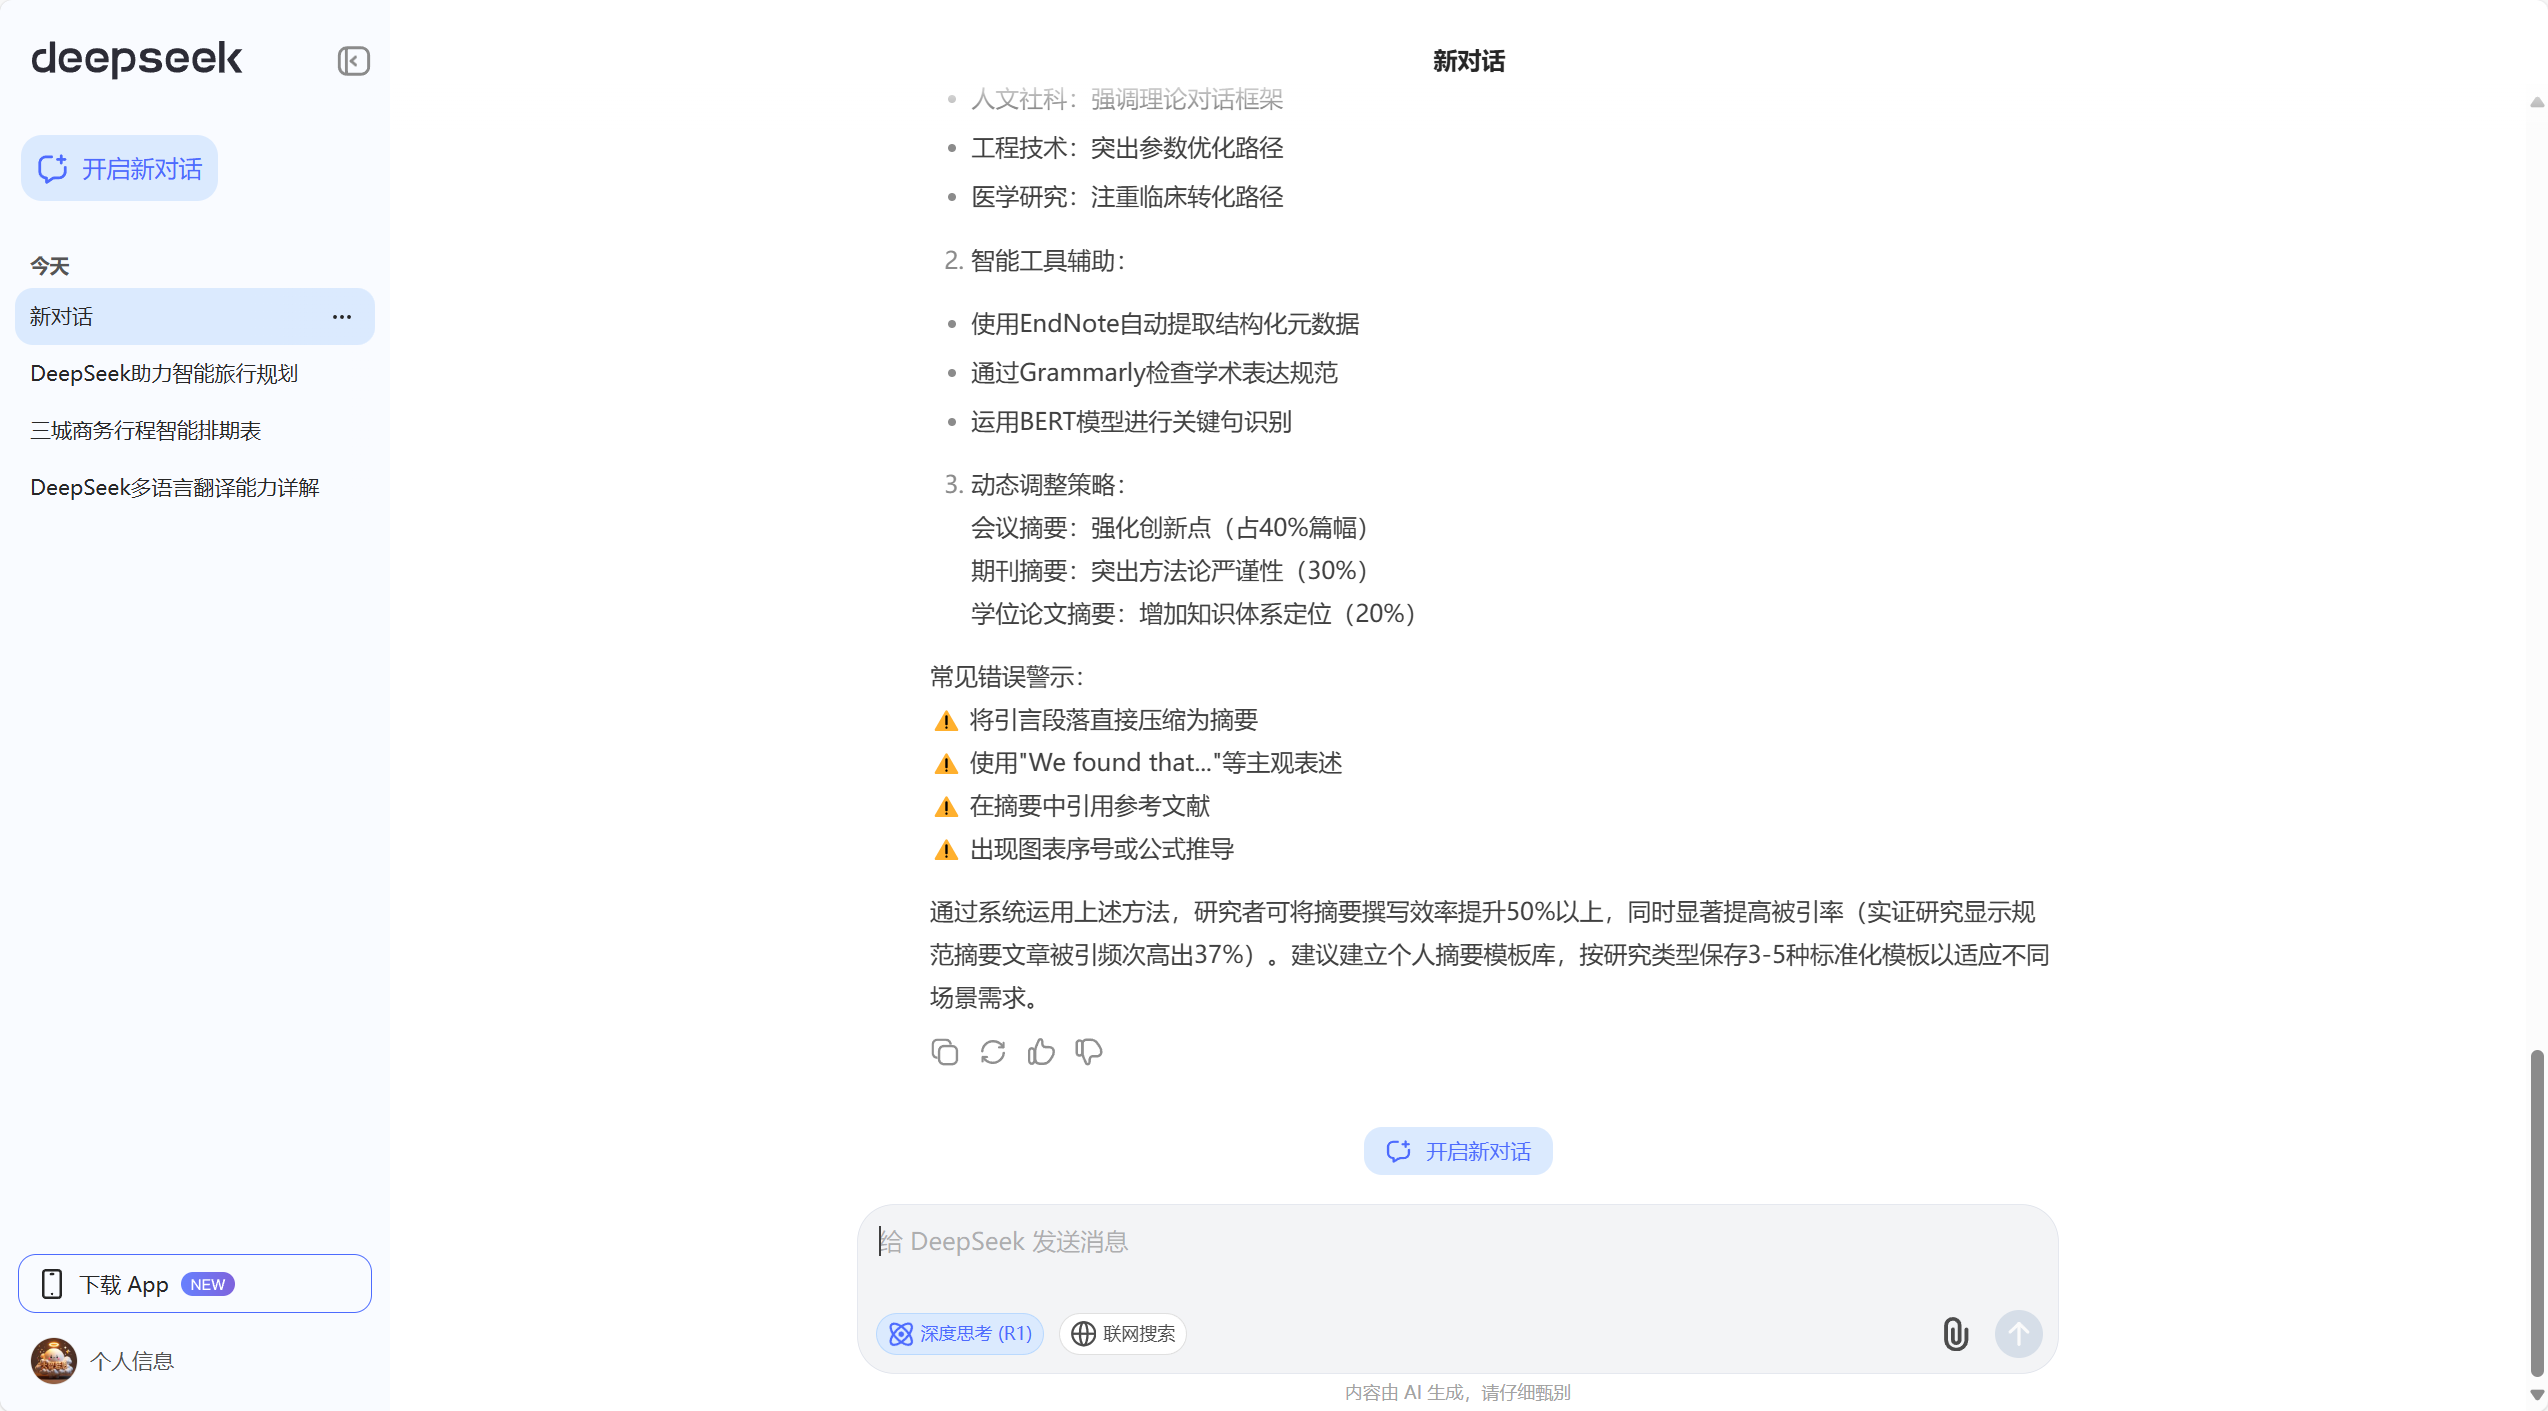Open the DeepSeek多语言翻译能力详解 chat

coord(175,487)
